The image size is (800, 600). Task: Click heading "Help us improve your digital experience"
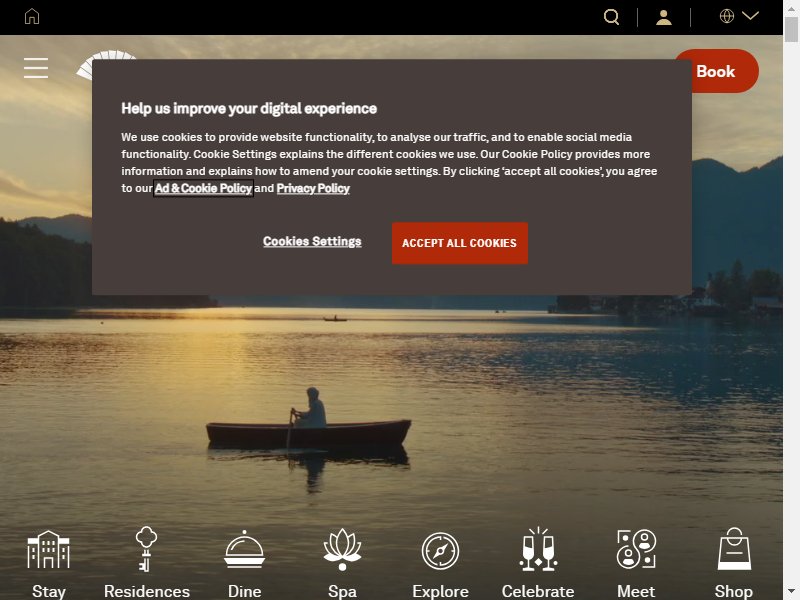(x=249, y=109)
